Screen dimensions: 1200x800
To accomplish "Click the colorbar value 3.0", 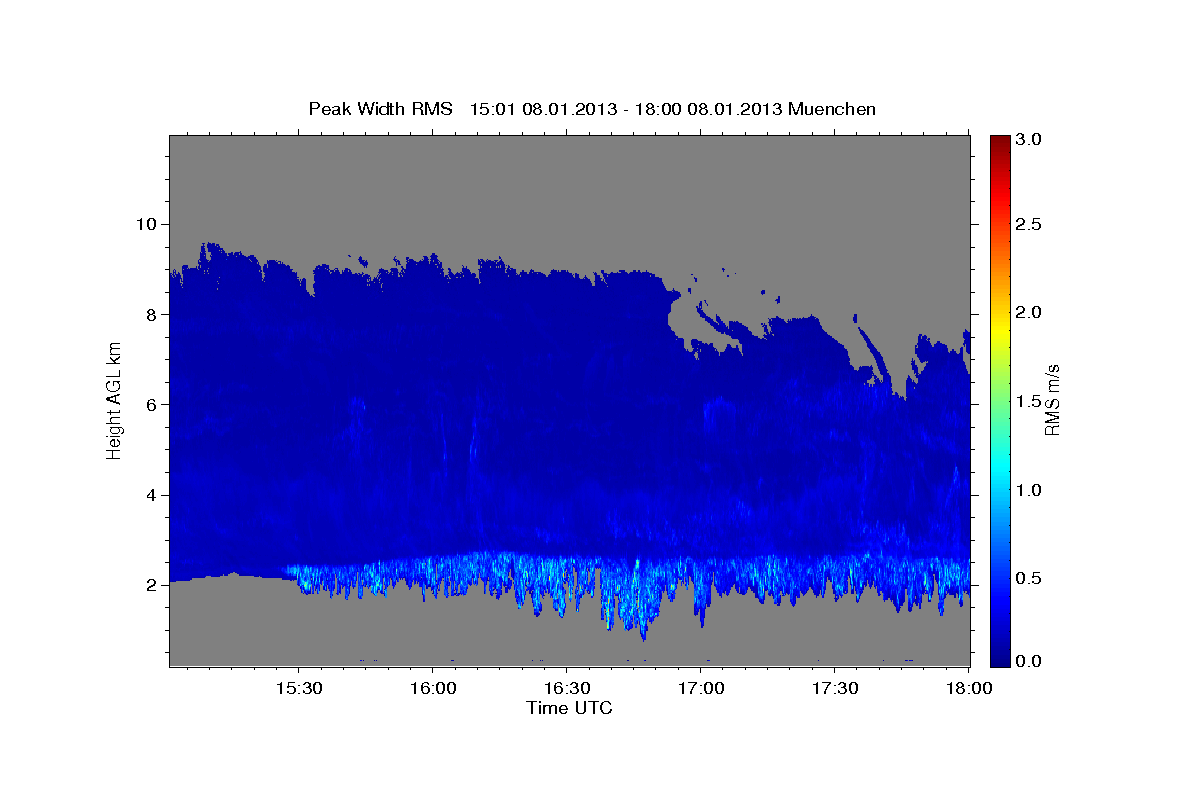I will (x=1030, y=139).
